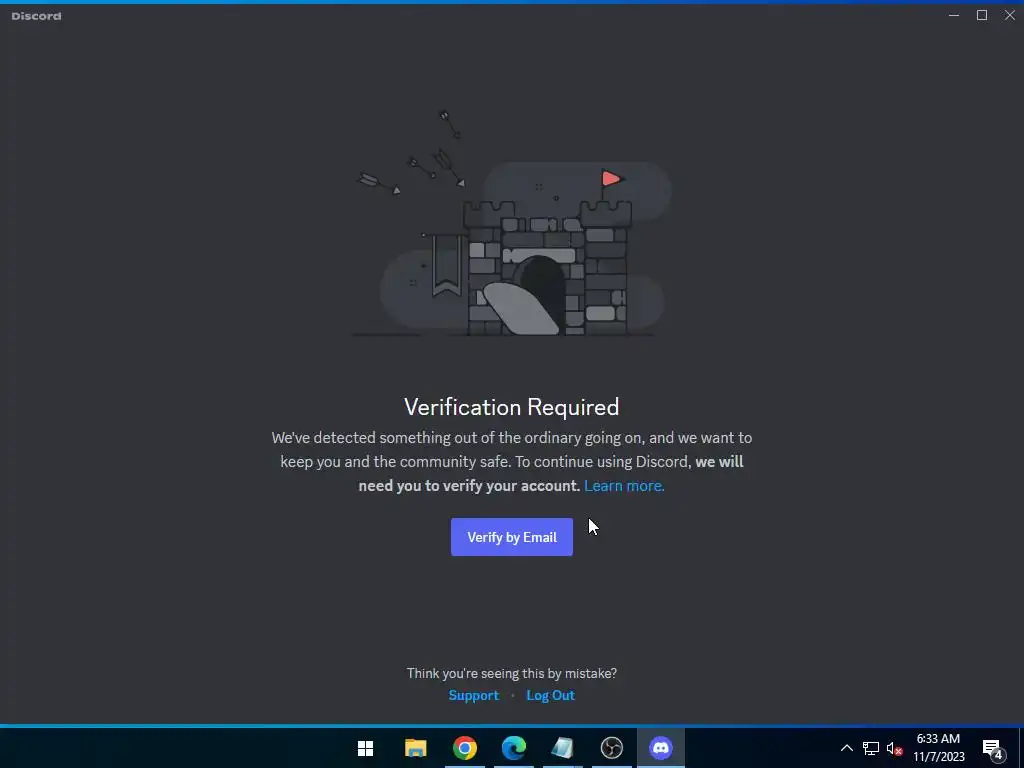Click the Log Out link
The image size is (1024, 768).
[x=551, y=696]
